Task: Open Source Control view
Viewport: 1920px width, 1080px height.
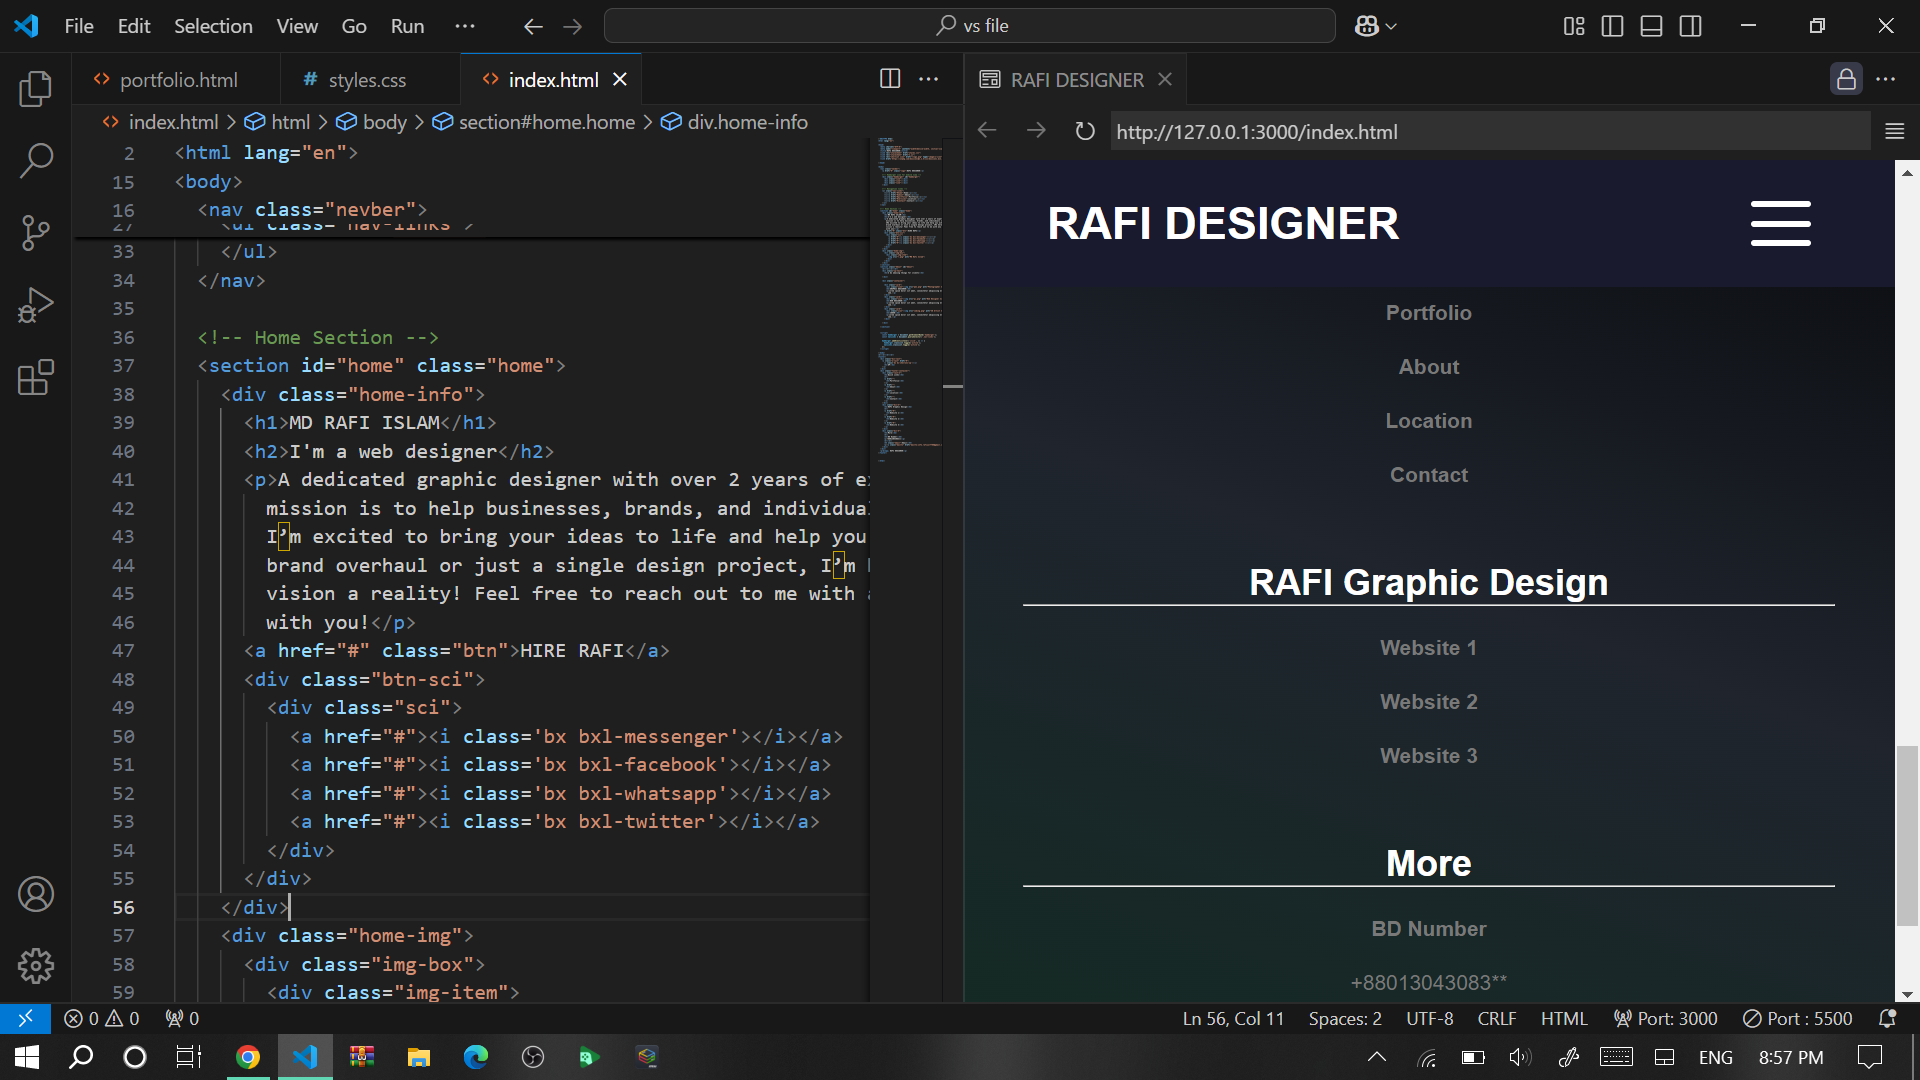Action: click(x=36, y=233)
